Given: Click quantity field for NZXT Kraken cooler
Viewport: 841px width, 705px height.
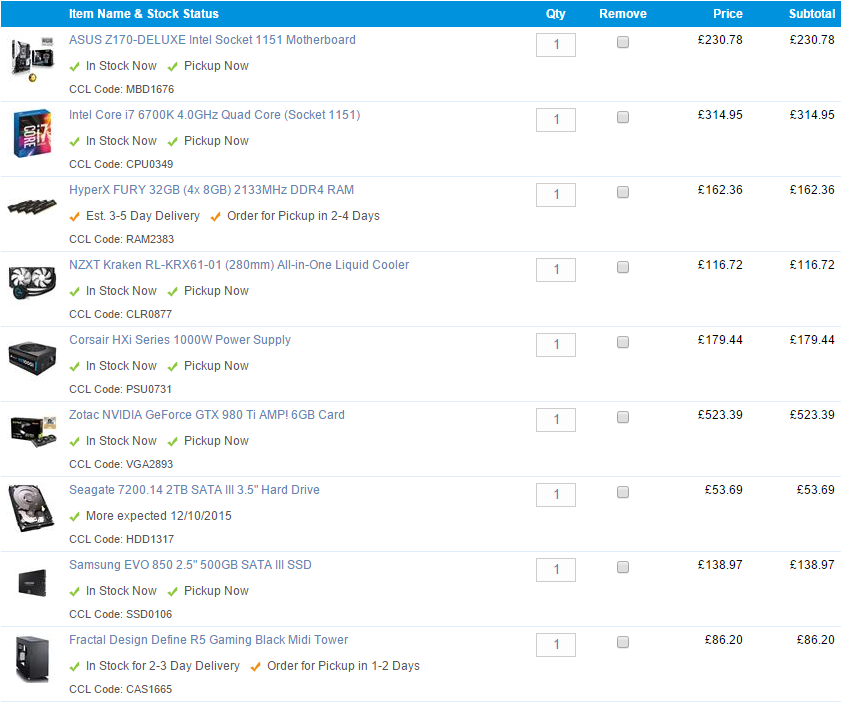Looking at the screenshot, I should pos(556,270).
